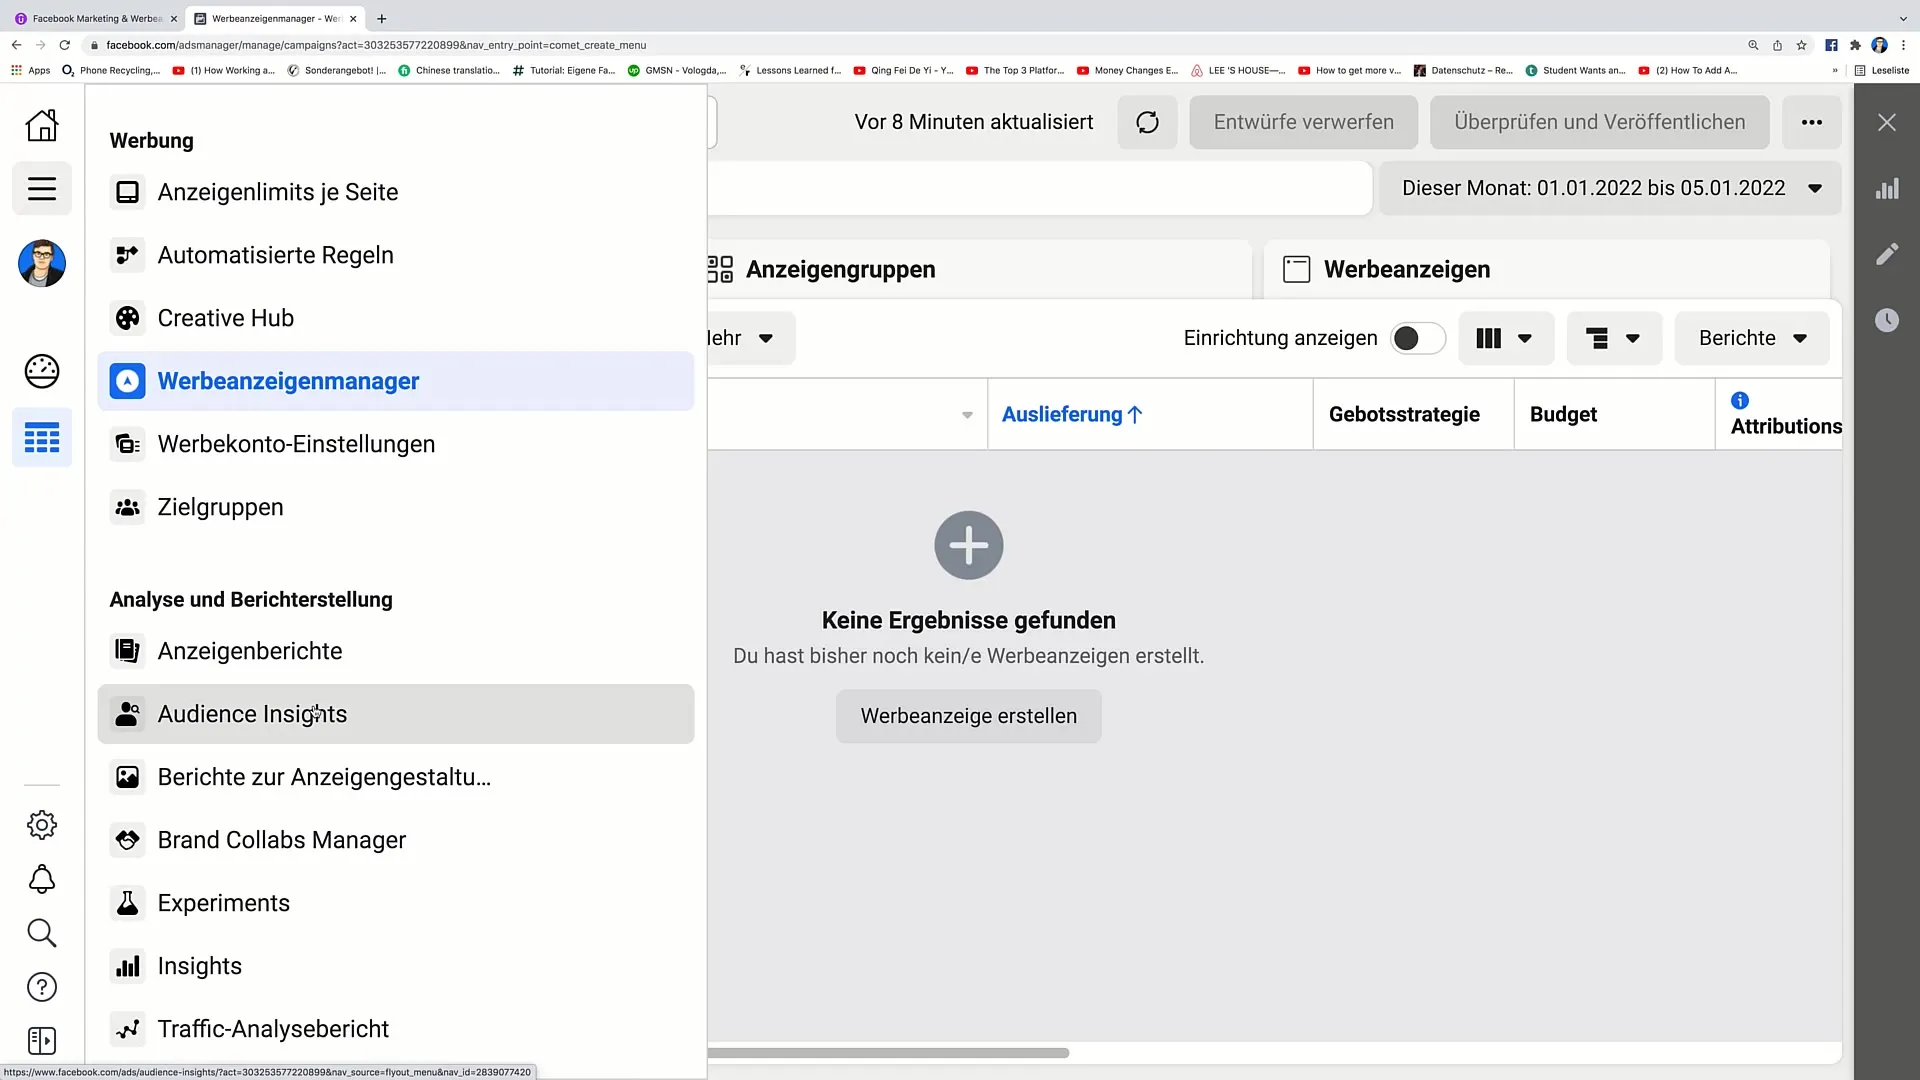Open notifications bell icon
The height and width of the screenshot is (1080, 1920).
coord(42,879)
